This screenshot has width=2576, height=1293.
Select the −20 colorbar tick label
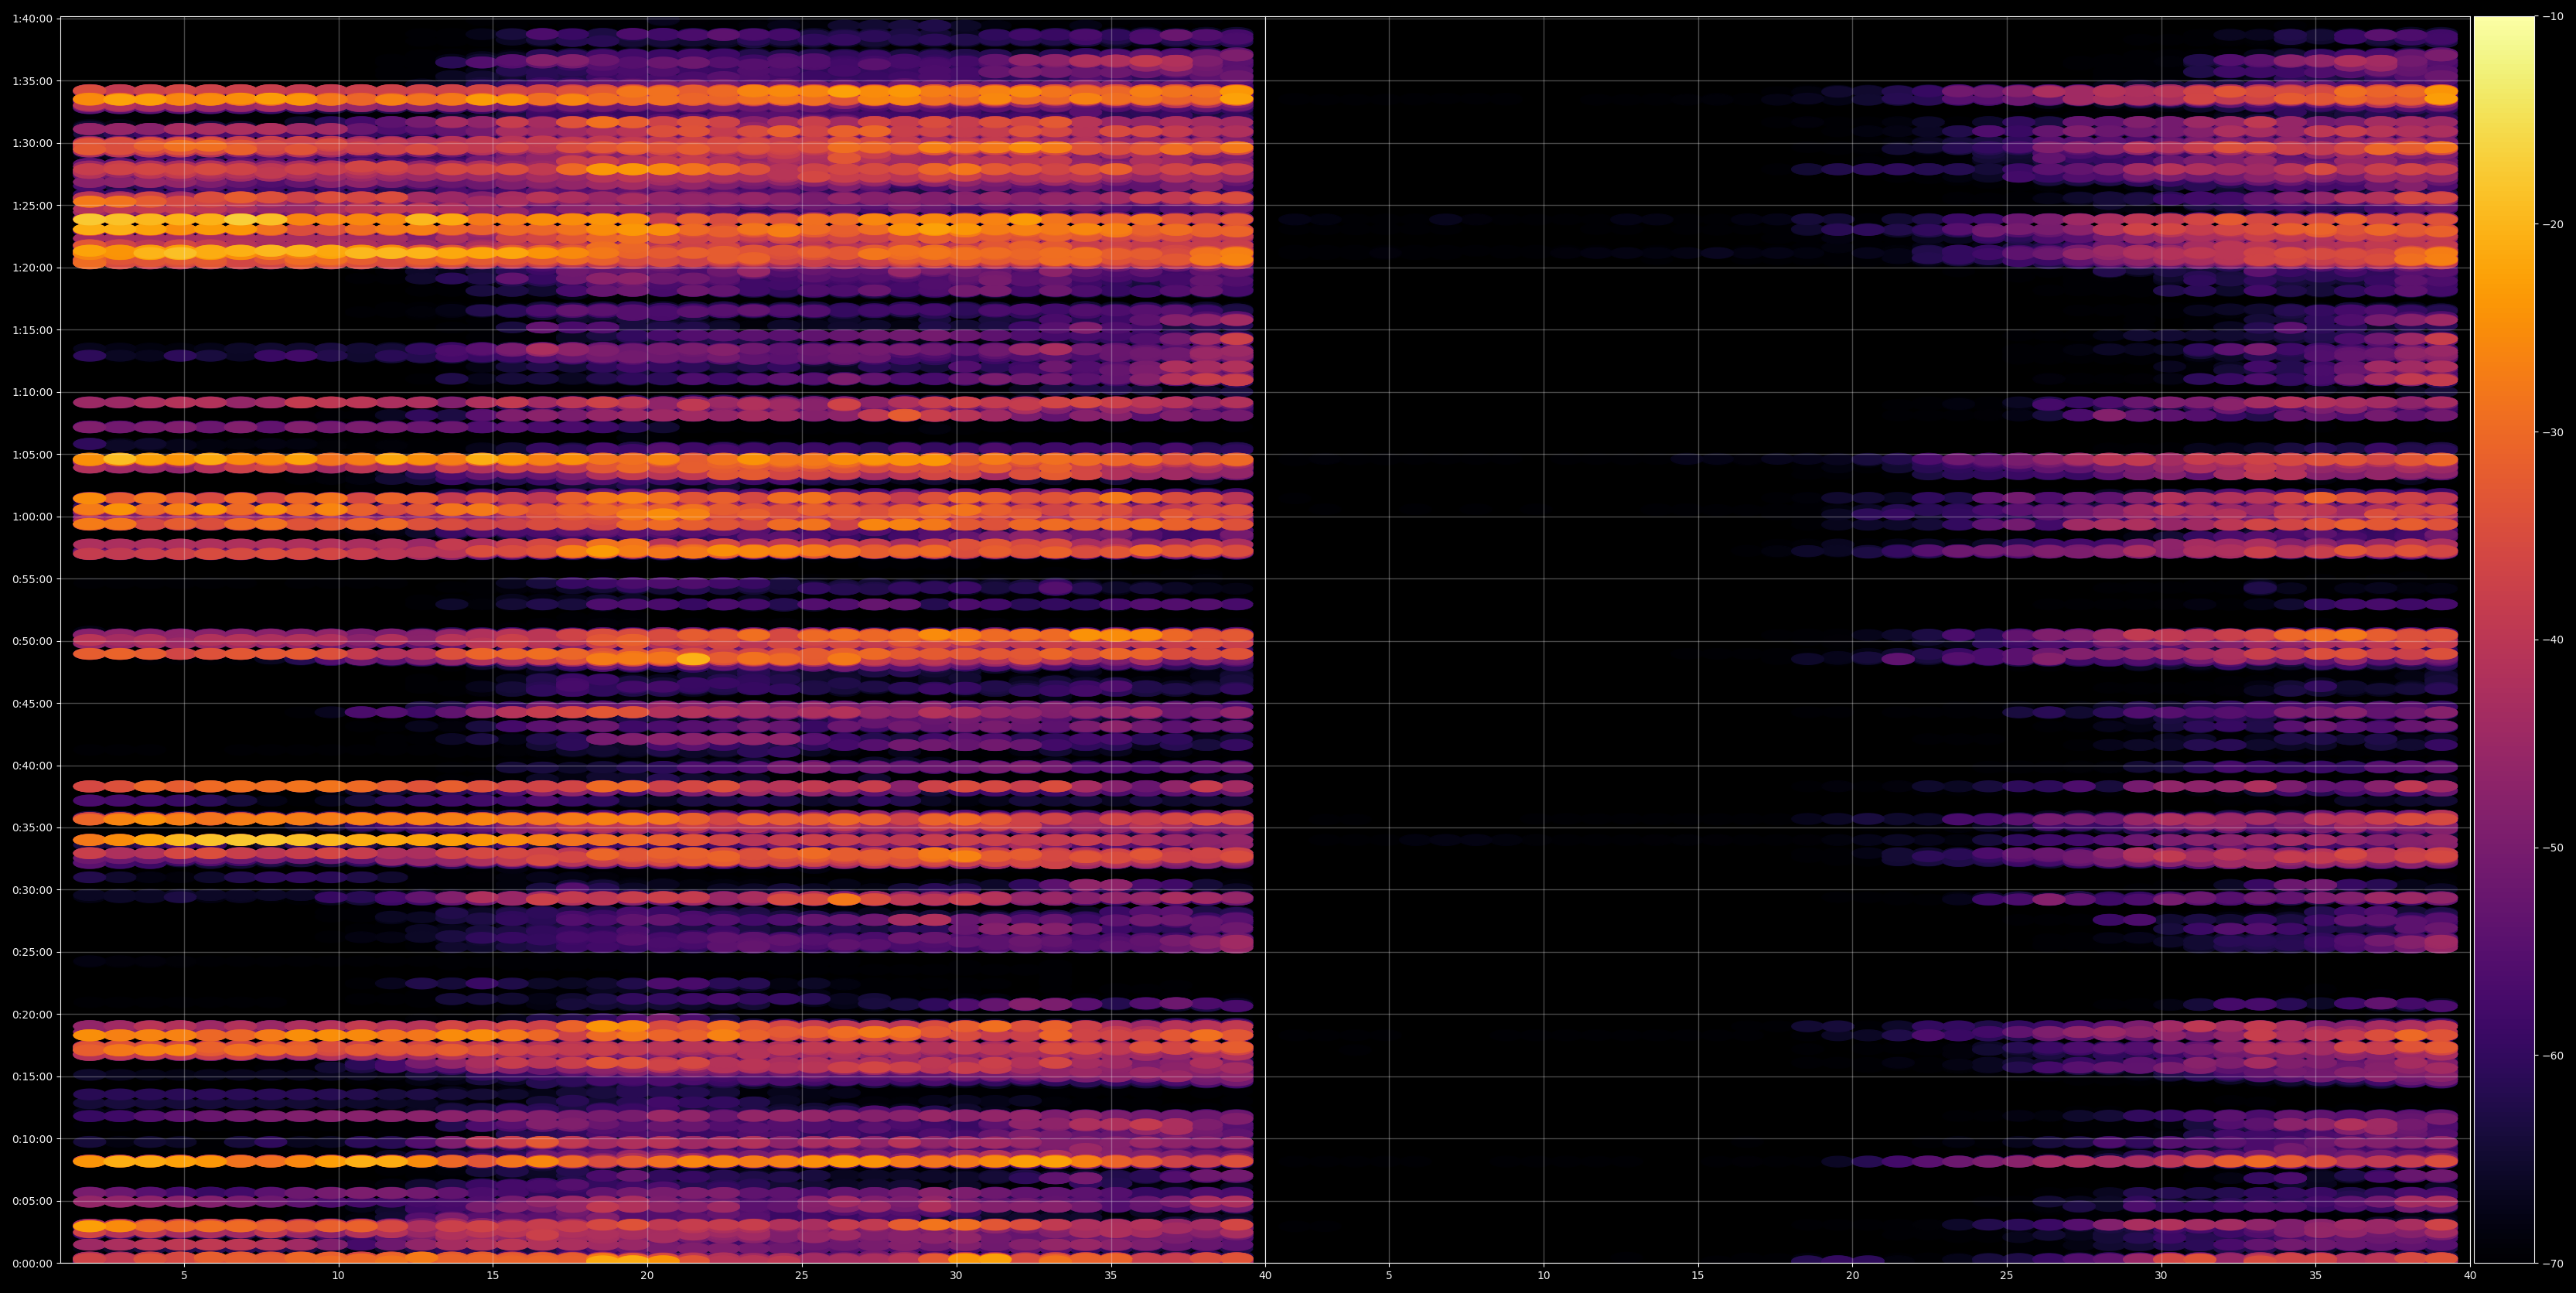click(x=2552, y=225)
